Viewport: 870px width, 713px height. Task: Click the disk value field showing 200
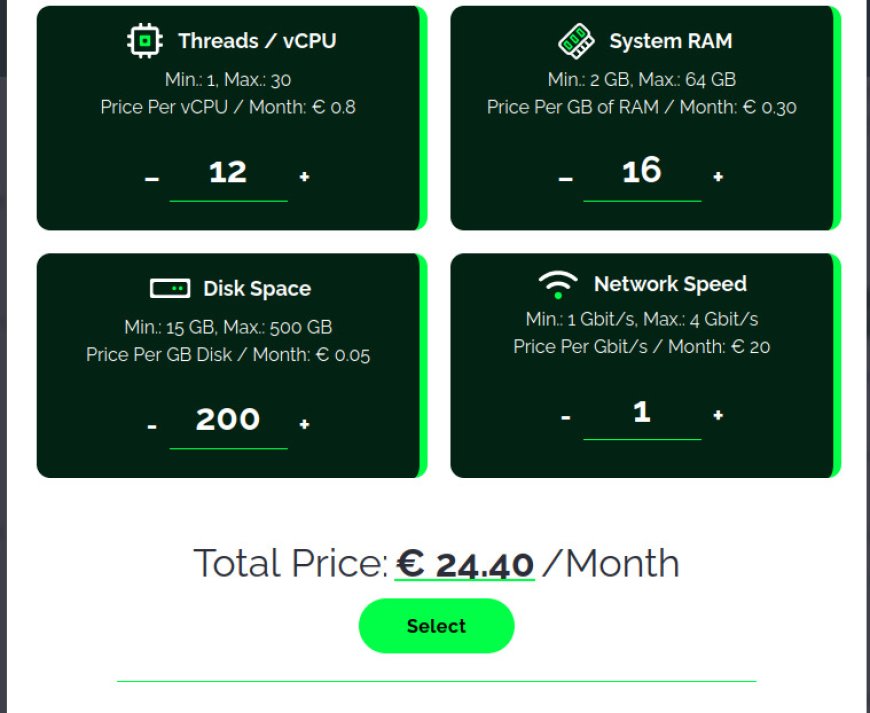click(229, 423)
